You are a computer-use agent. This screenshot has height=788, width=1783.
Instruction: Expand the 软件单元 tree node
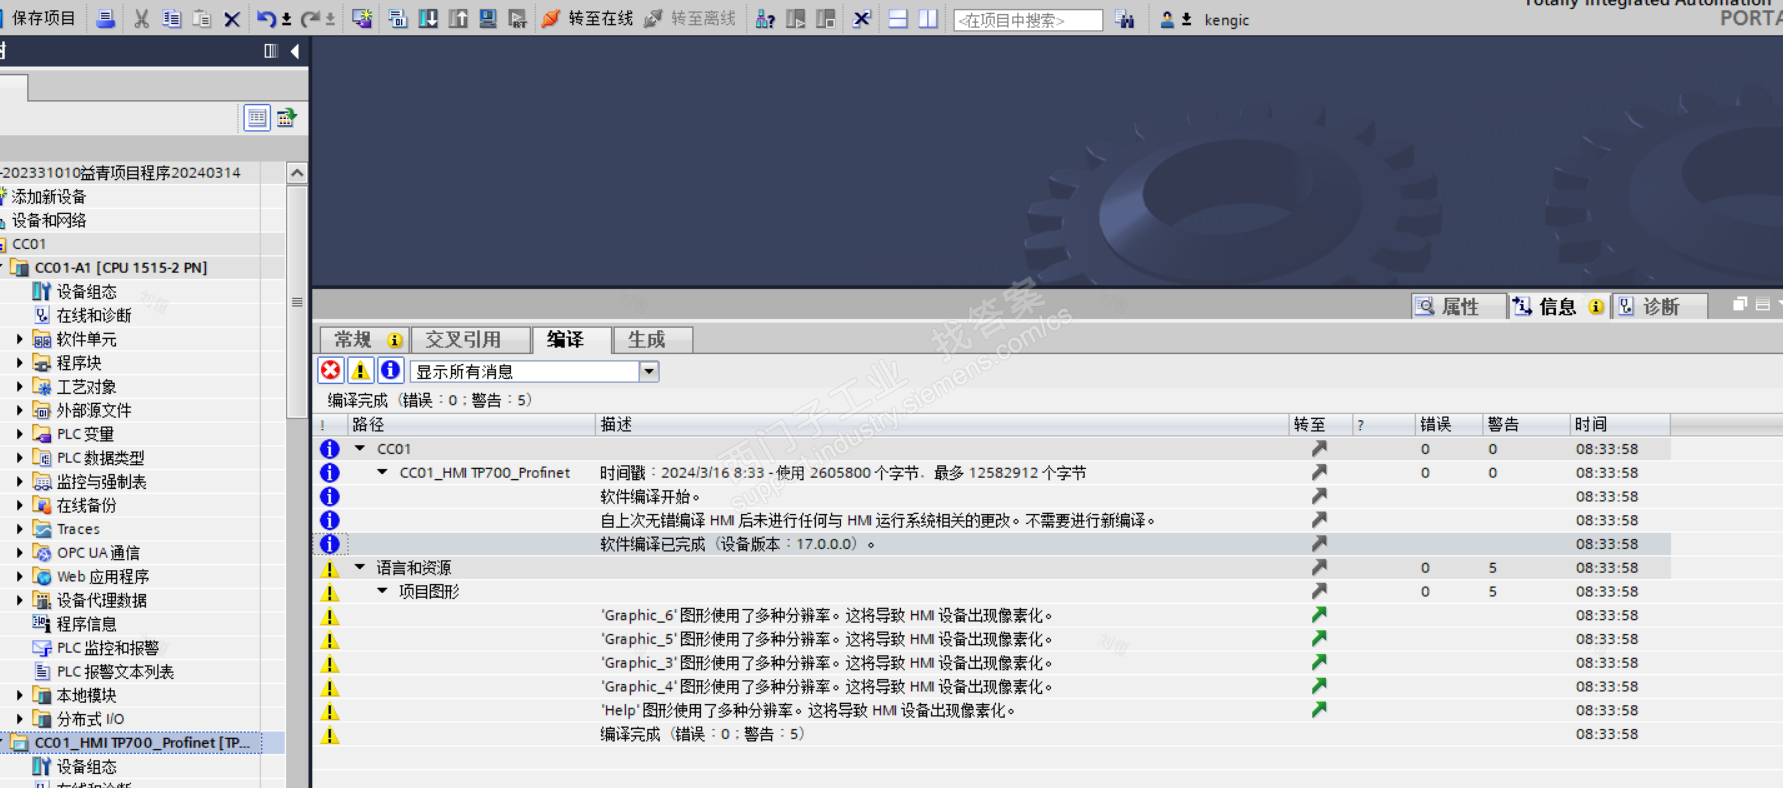[20, 339]
